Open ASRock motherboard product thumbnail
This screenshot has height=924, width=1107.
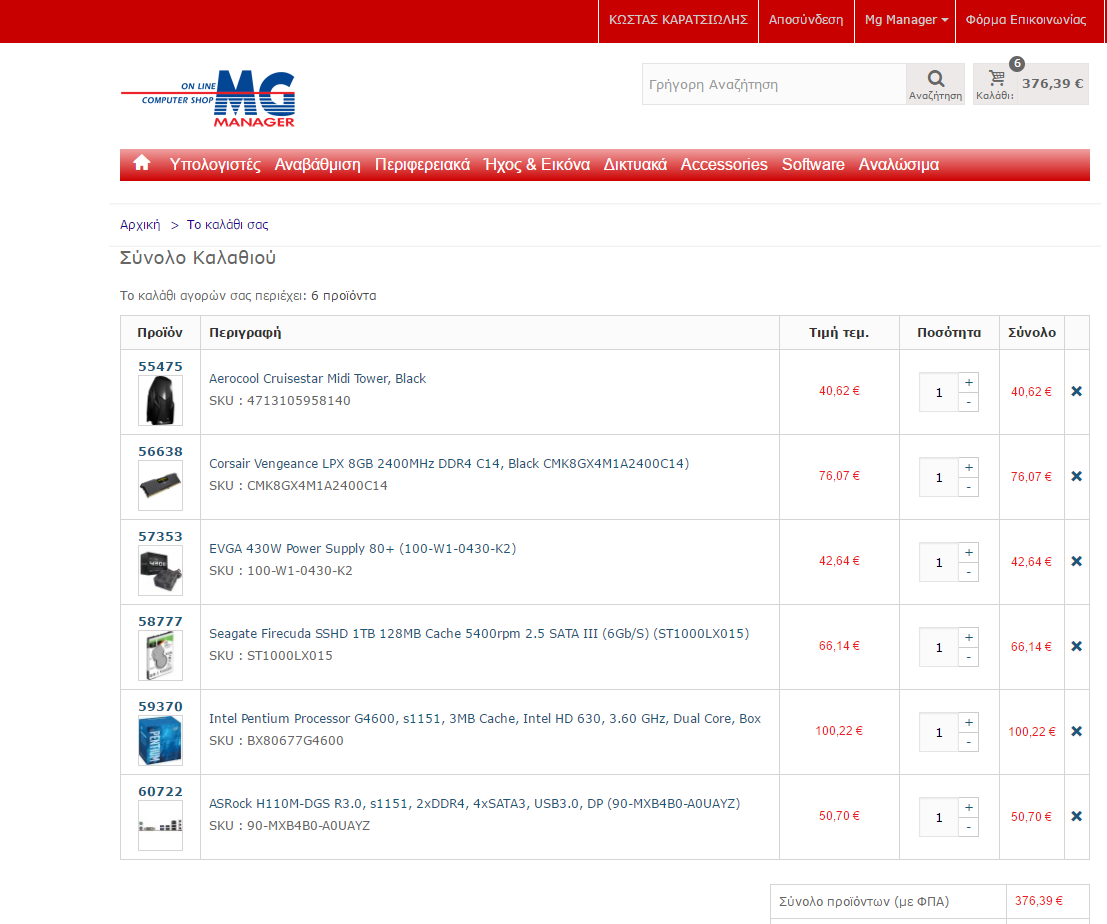click(160, 825)
